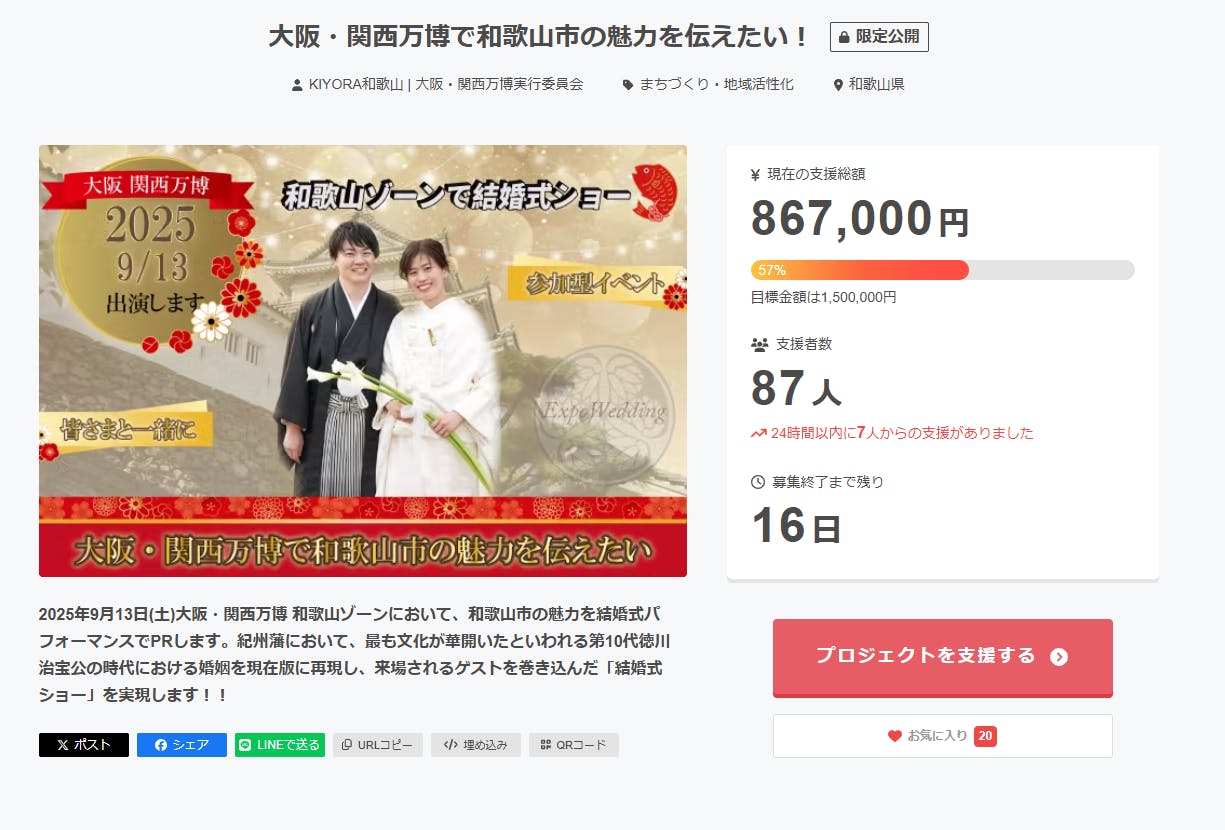Click the lock icon in 限定公開 badge
Screen dimensions: 1225x830
tap(844, 38)
